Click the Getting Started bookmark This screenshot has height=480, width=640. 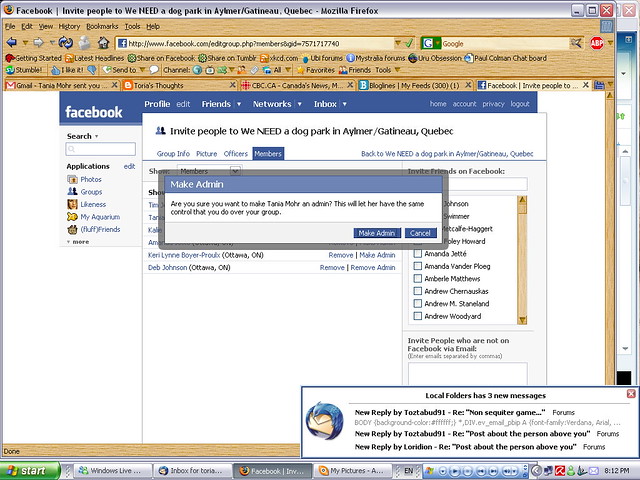33,58
